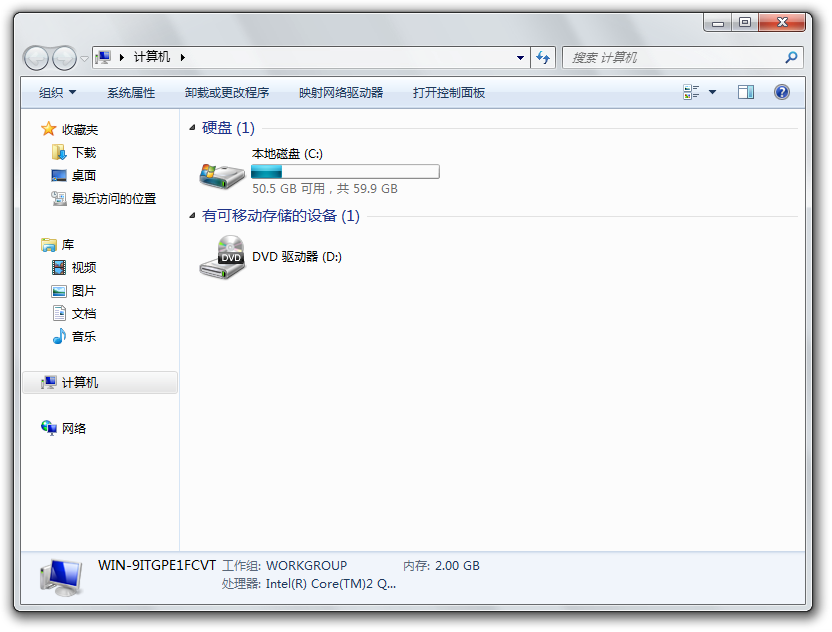Choose 卸载或更改程序 in toolbar

pyautogui.click(x=227, y=93)
